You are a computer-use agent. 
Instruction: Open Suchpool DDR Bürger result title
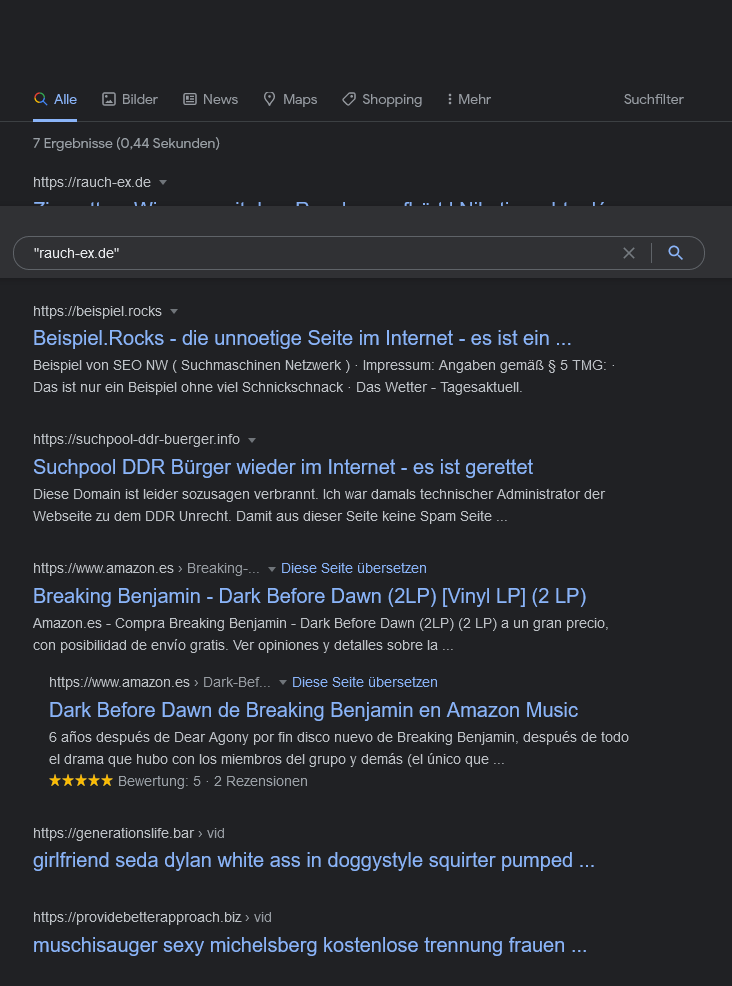click(x=283, y=467)
